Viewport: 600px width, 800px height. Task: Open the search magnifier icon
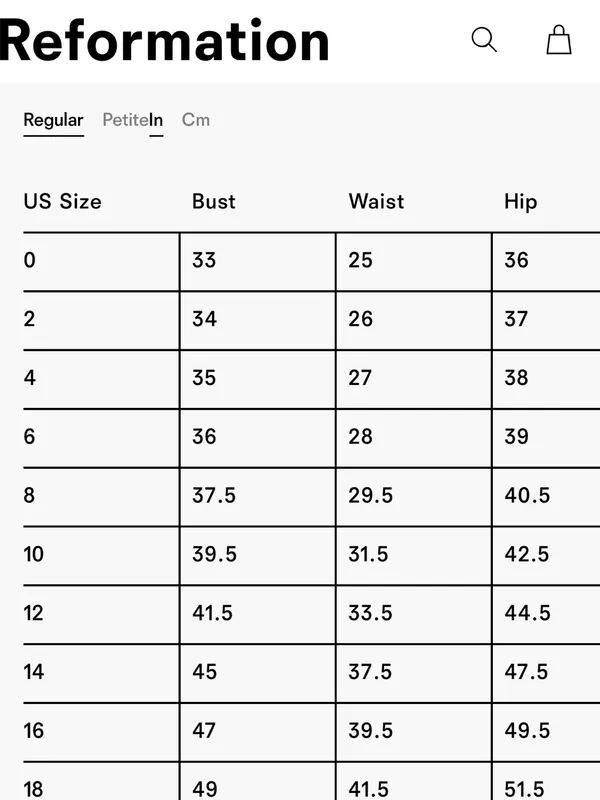tap(484, 40)
